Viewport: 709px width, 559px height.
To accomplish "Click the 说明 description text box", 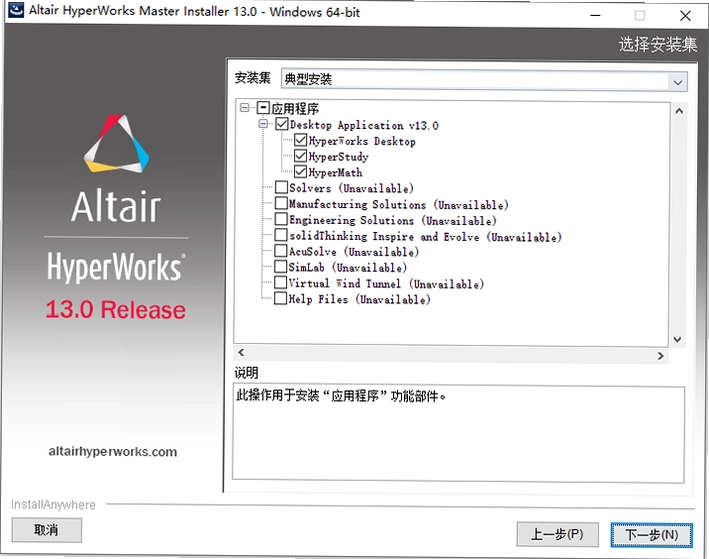I will point(458,435).
